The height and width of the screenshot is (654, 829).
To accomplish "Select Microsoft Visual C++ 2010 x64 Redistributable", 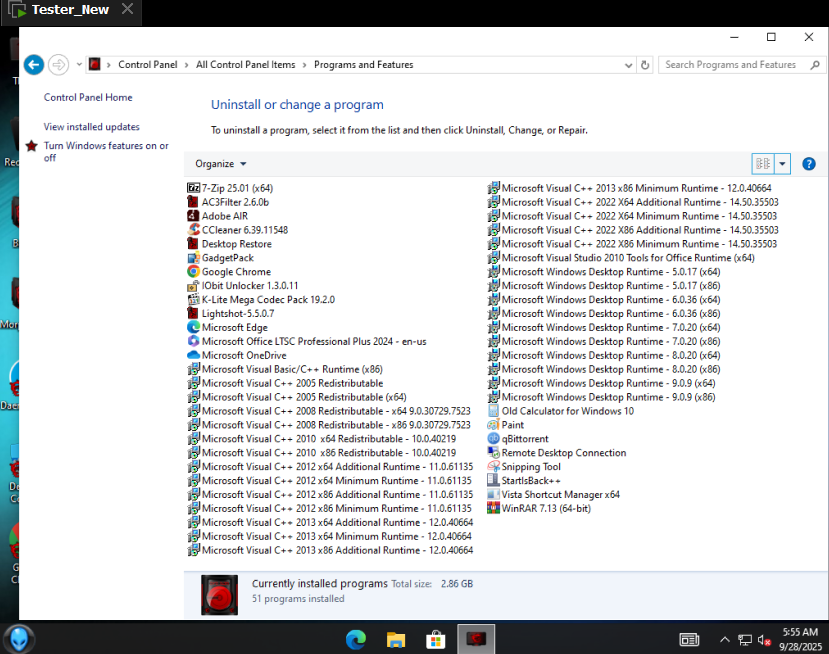I will point(322,439).
